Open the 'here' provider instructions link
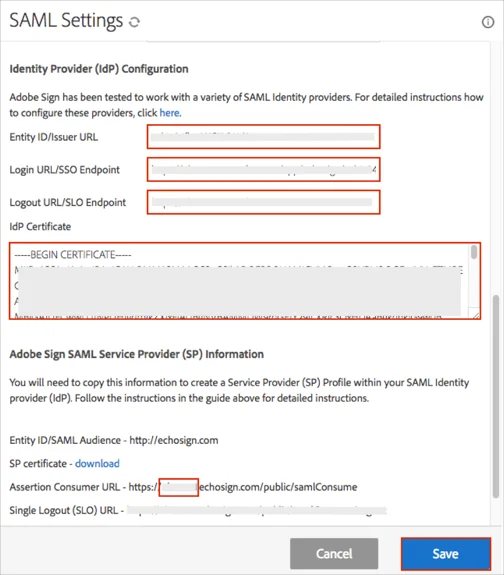This screenshot has width=504, height=575. tap(169, 113)
